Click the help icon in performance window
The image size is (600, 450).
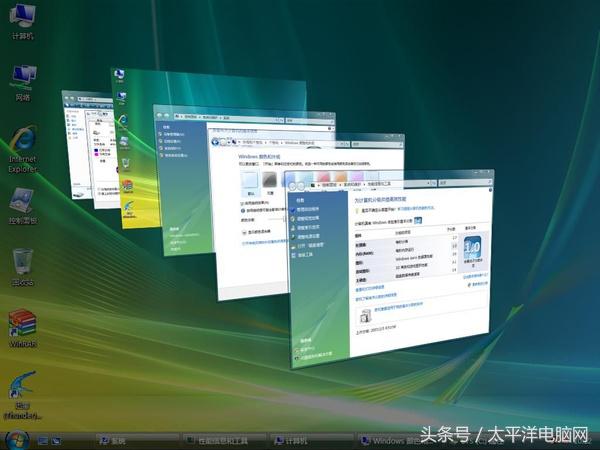point(490,190)
